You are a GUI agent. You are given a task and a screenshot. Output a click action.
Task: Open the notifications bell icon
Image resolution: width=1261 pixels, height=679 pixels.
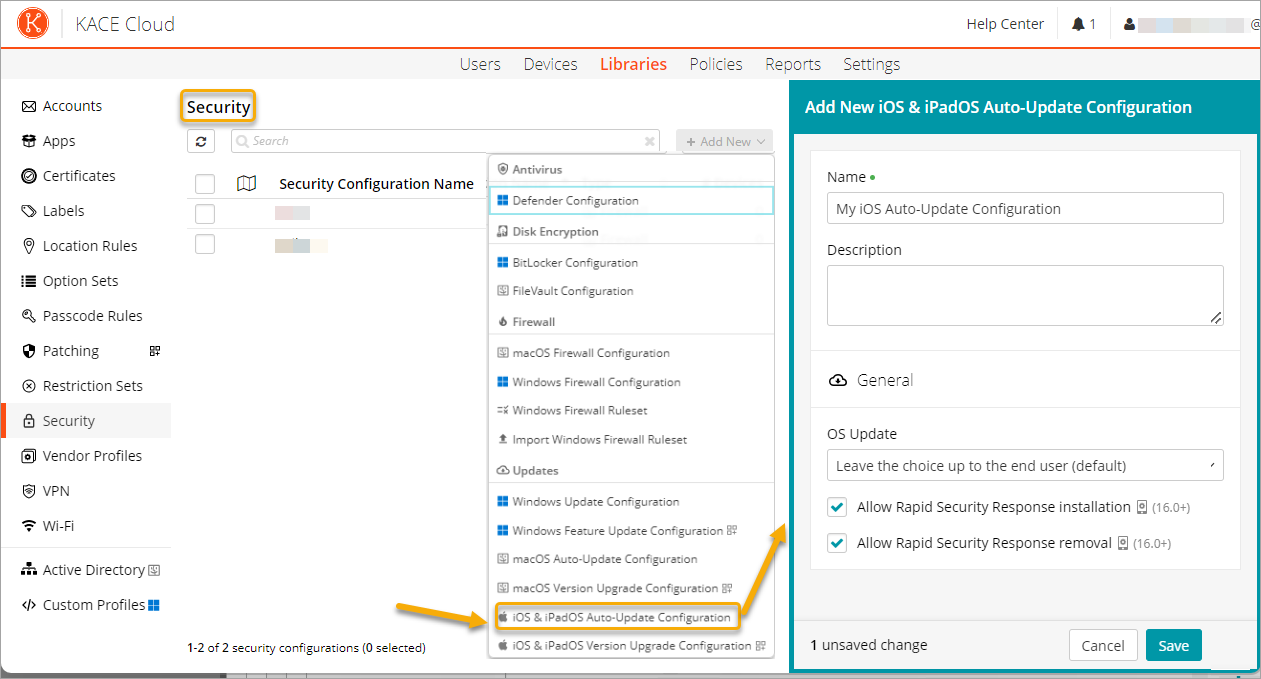1078,24
